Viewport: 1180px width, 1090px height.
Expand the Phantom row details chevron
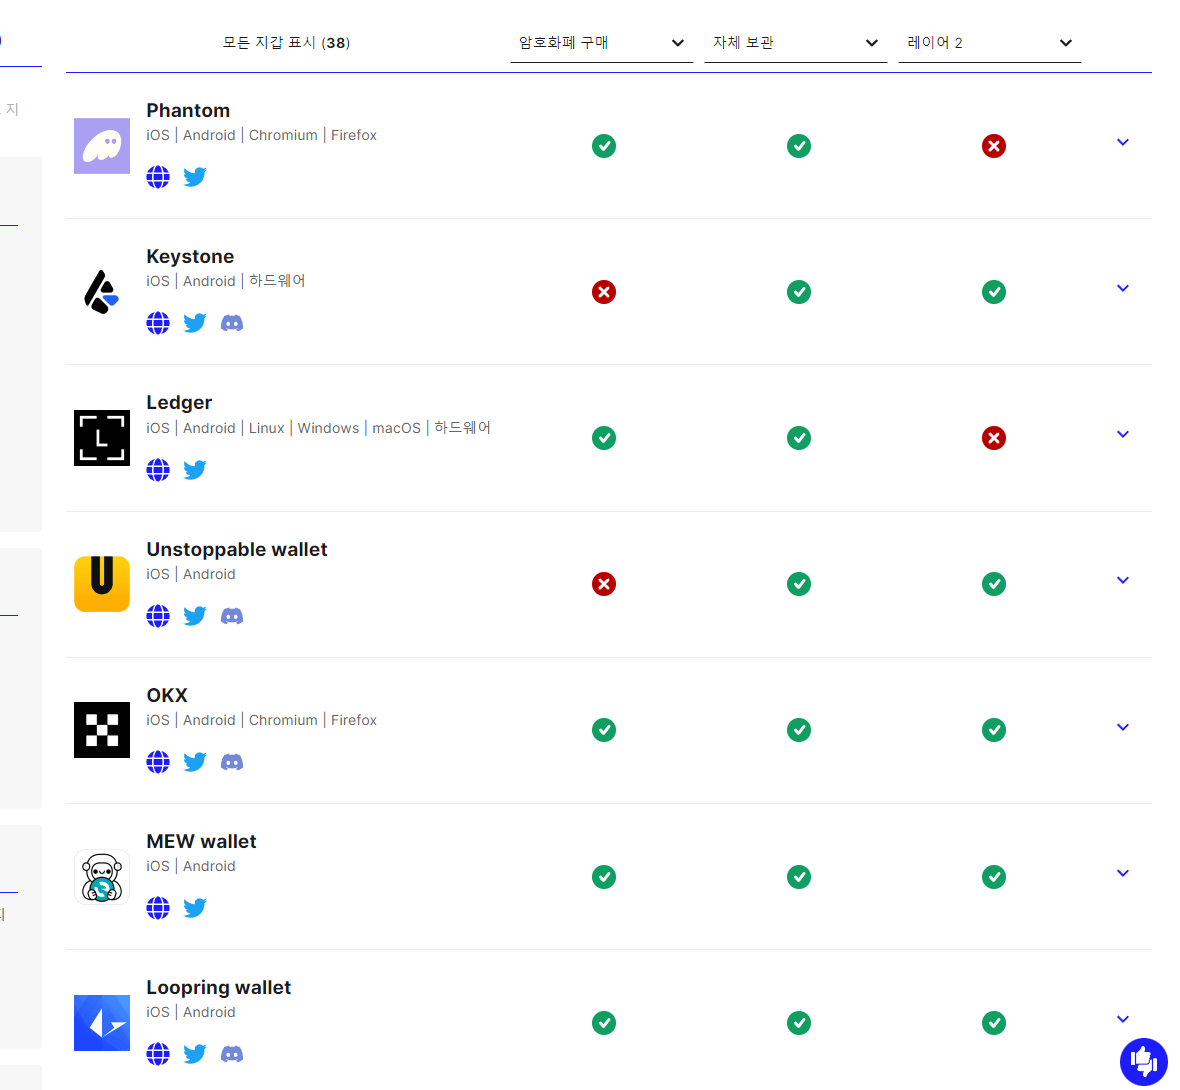[1123, 142]
